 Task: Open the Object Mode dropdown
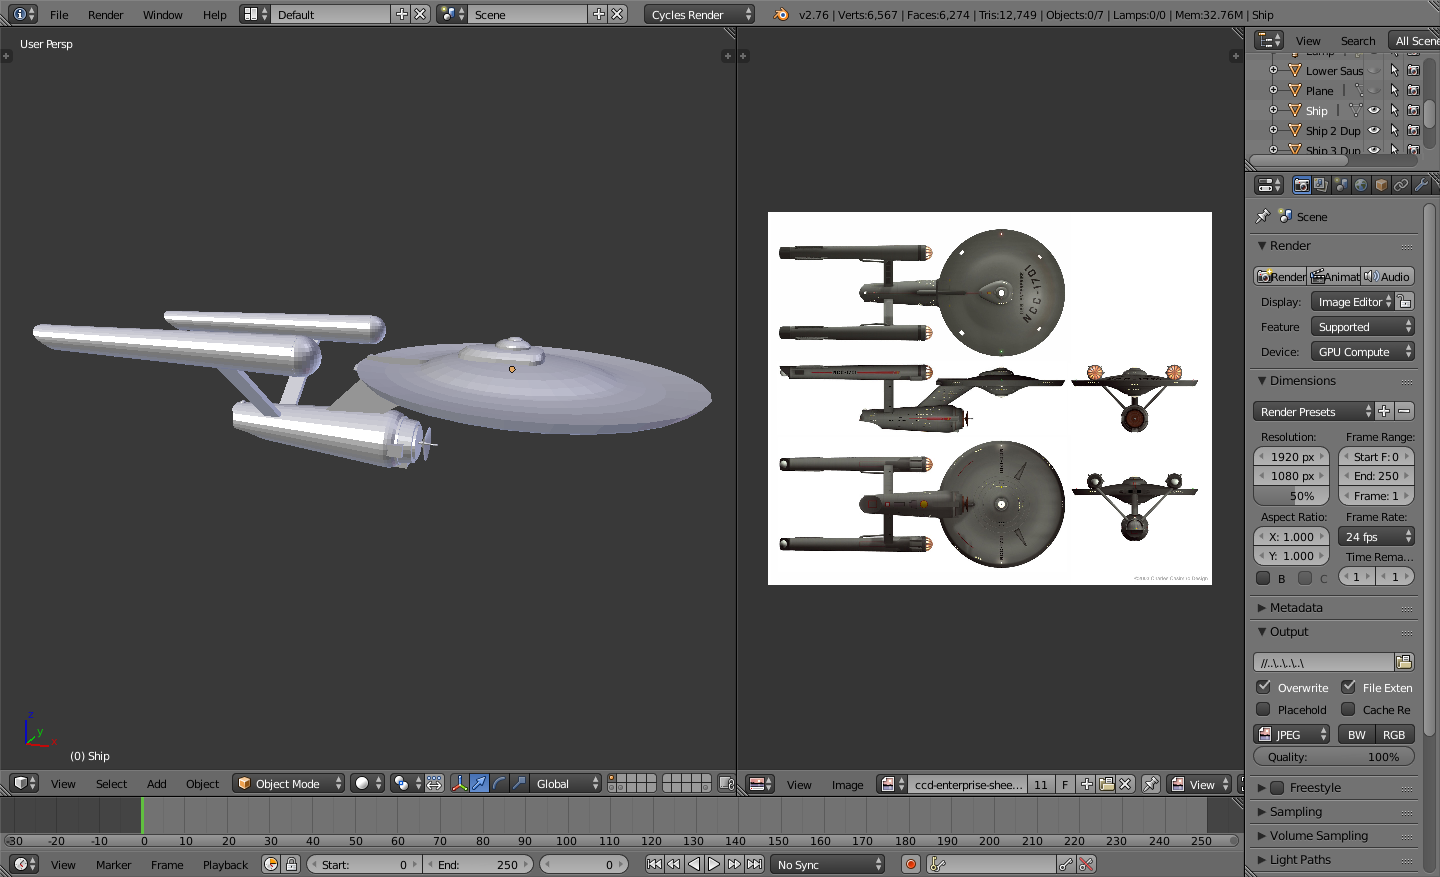[289, 783]
